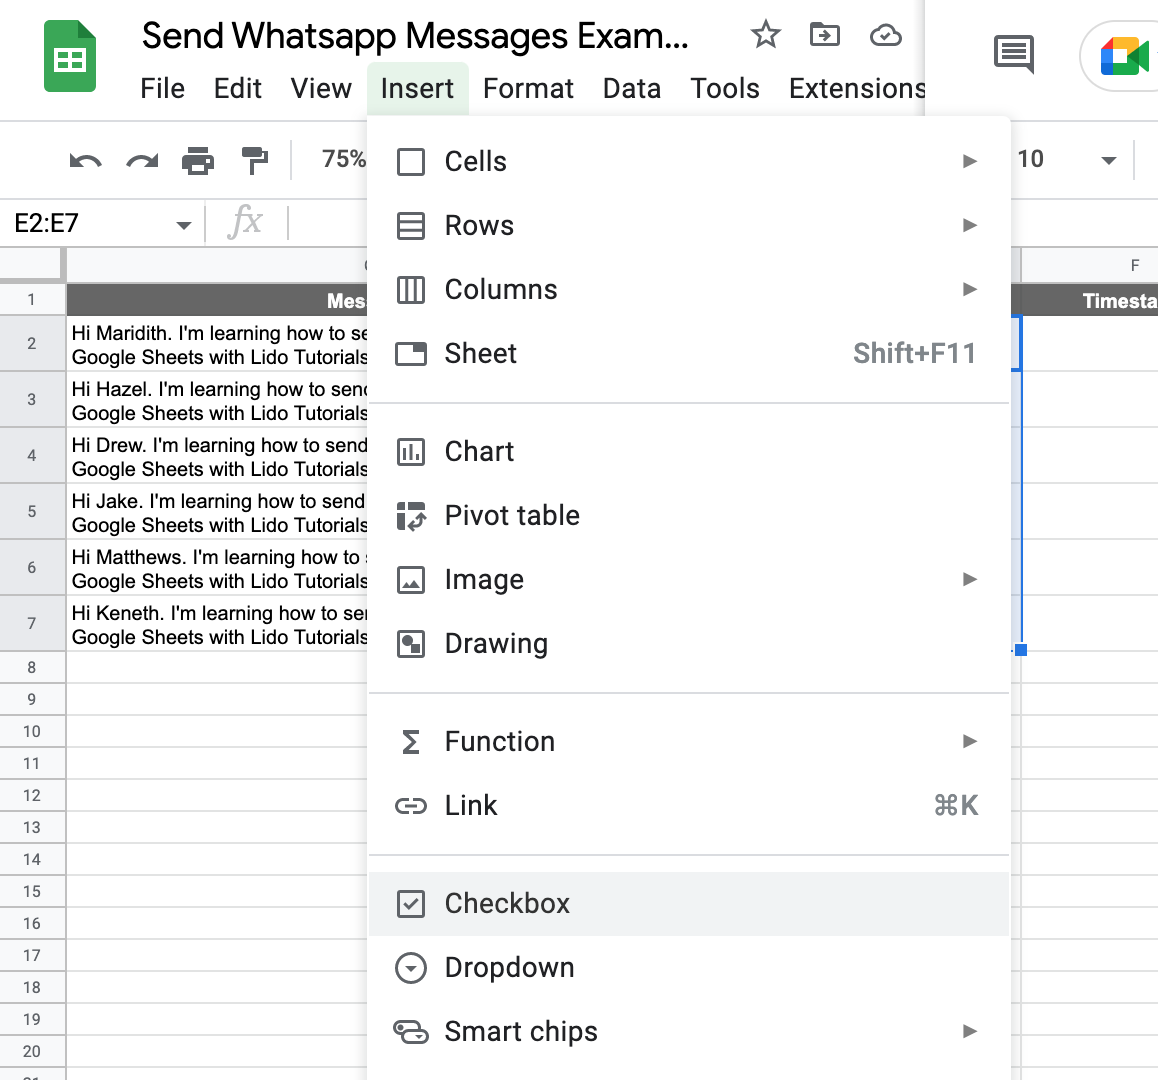Select the paint format roller icon
Screen dimensions: 1158x1080
(255, 160)
